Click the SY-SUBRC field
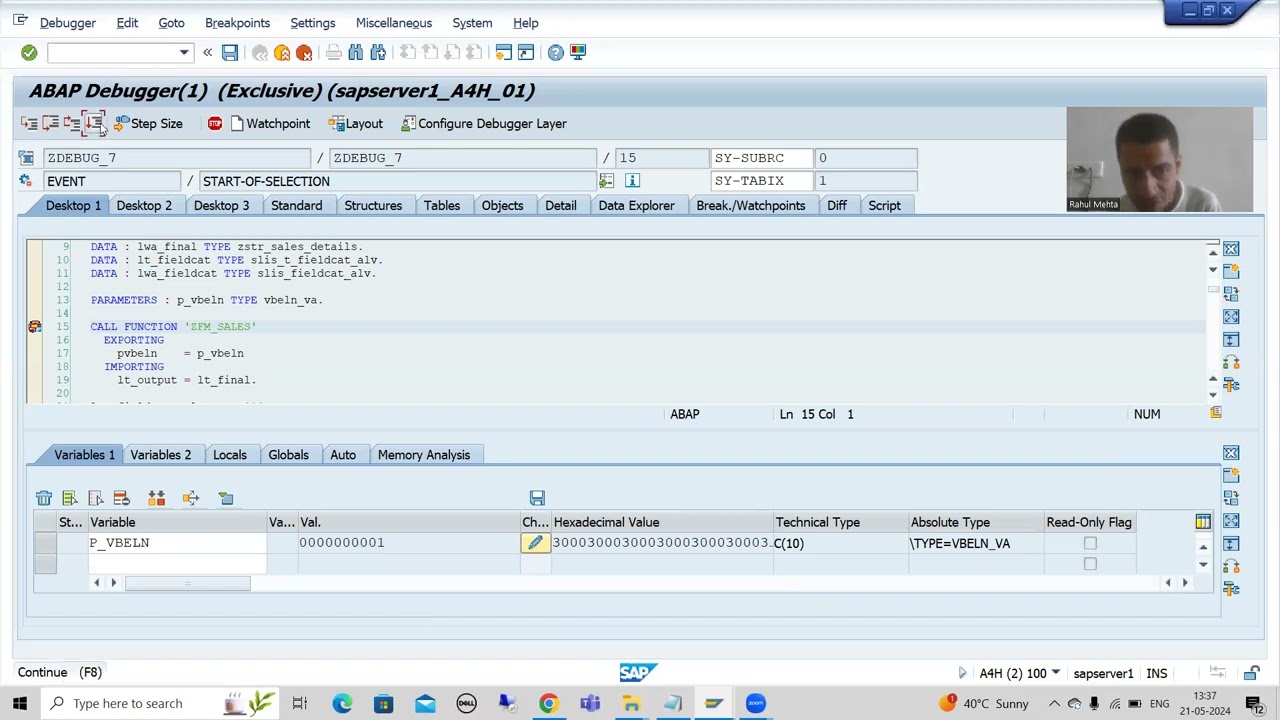 pyautogui.click(x=762, y=158)
